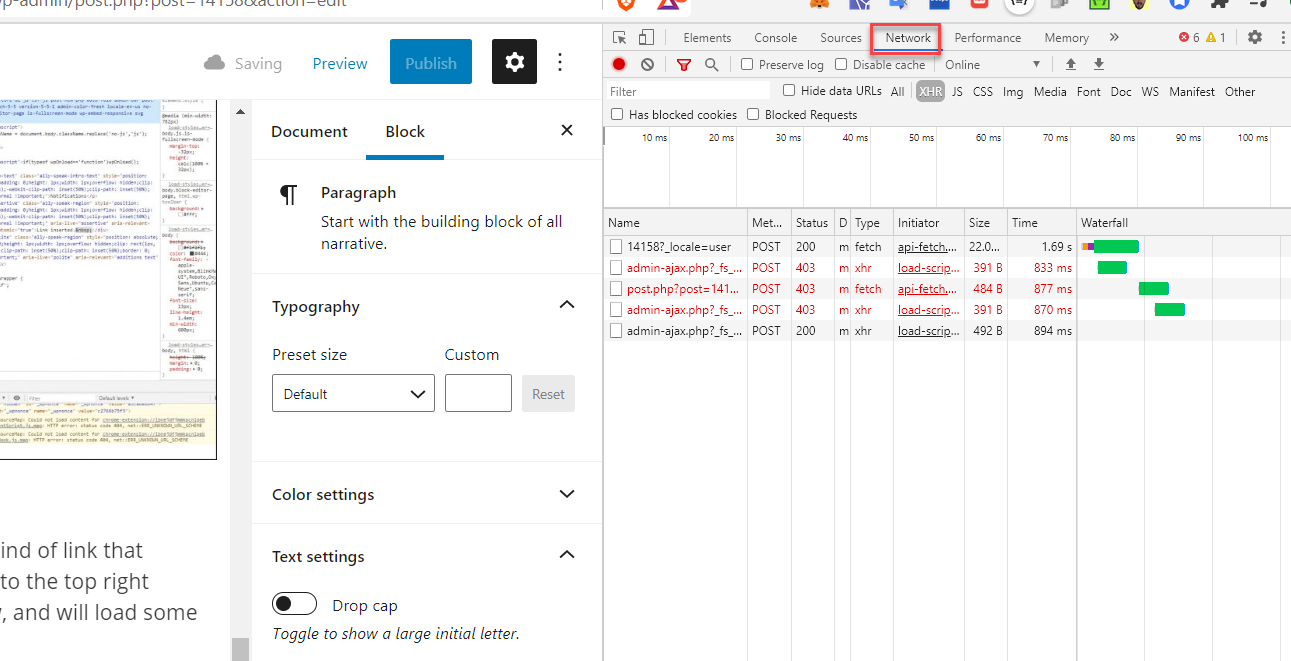1291x661 pixels.
Task: Import HAR file upload arrow icon
Action: tap(1071, 65)
